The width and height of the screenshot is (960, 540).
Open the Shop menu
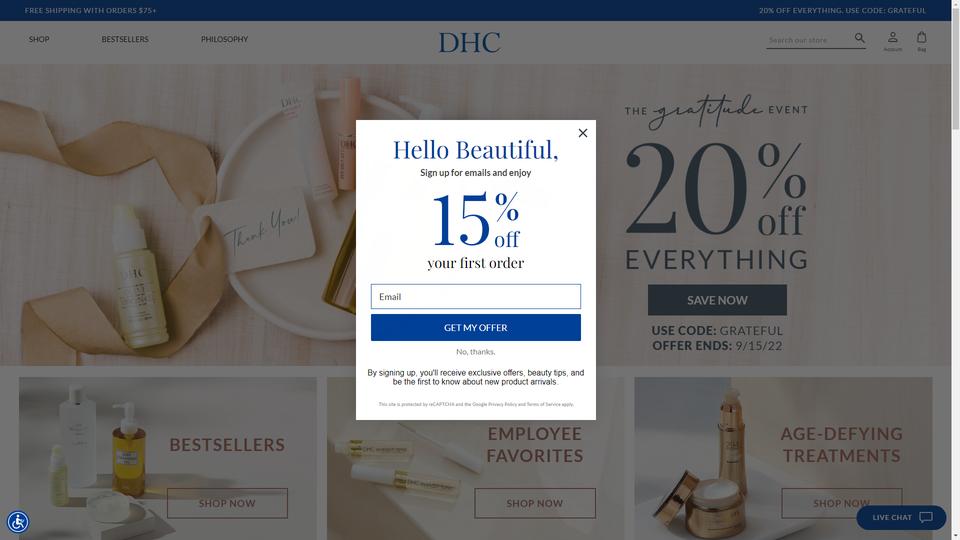[x=39, y=39]
